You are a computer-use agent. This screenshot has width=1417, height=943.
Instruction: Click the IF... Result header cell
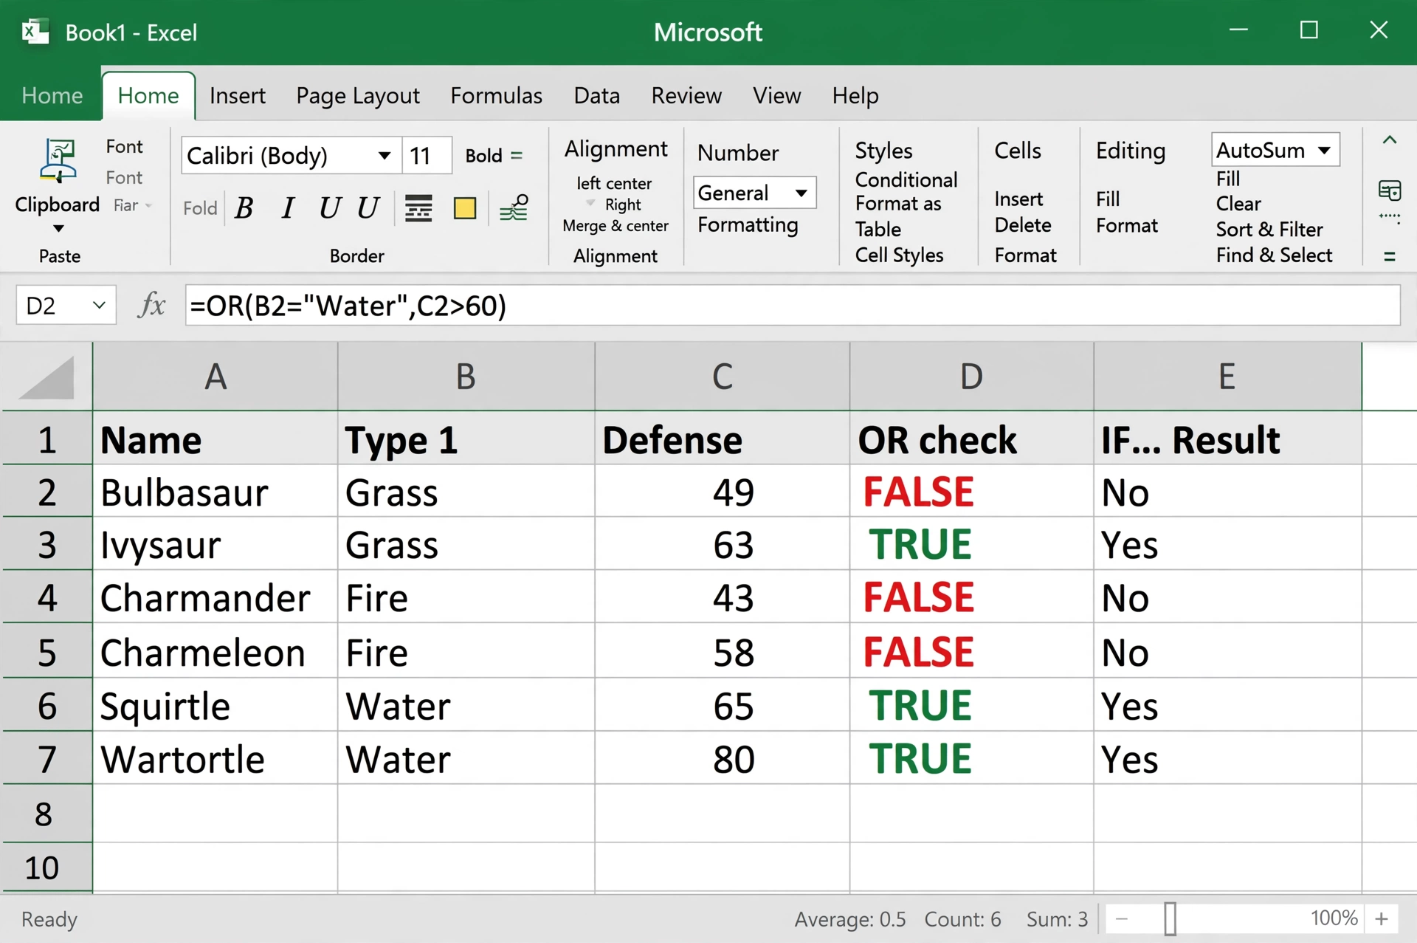click(x=1227, y=440)
